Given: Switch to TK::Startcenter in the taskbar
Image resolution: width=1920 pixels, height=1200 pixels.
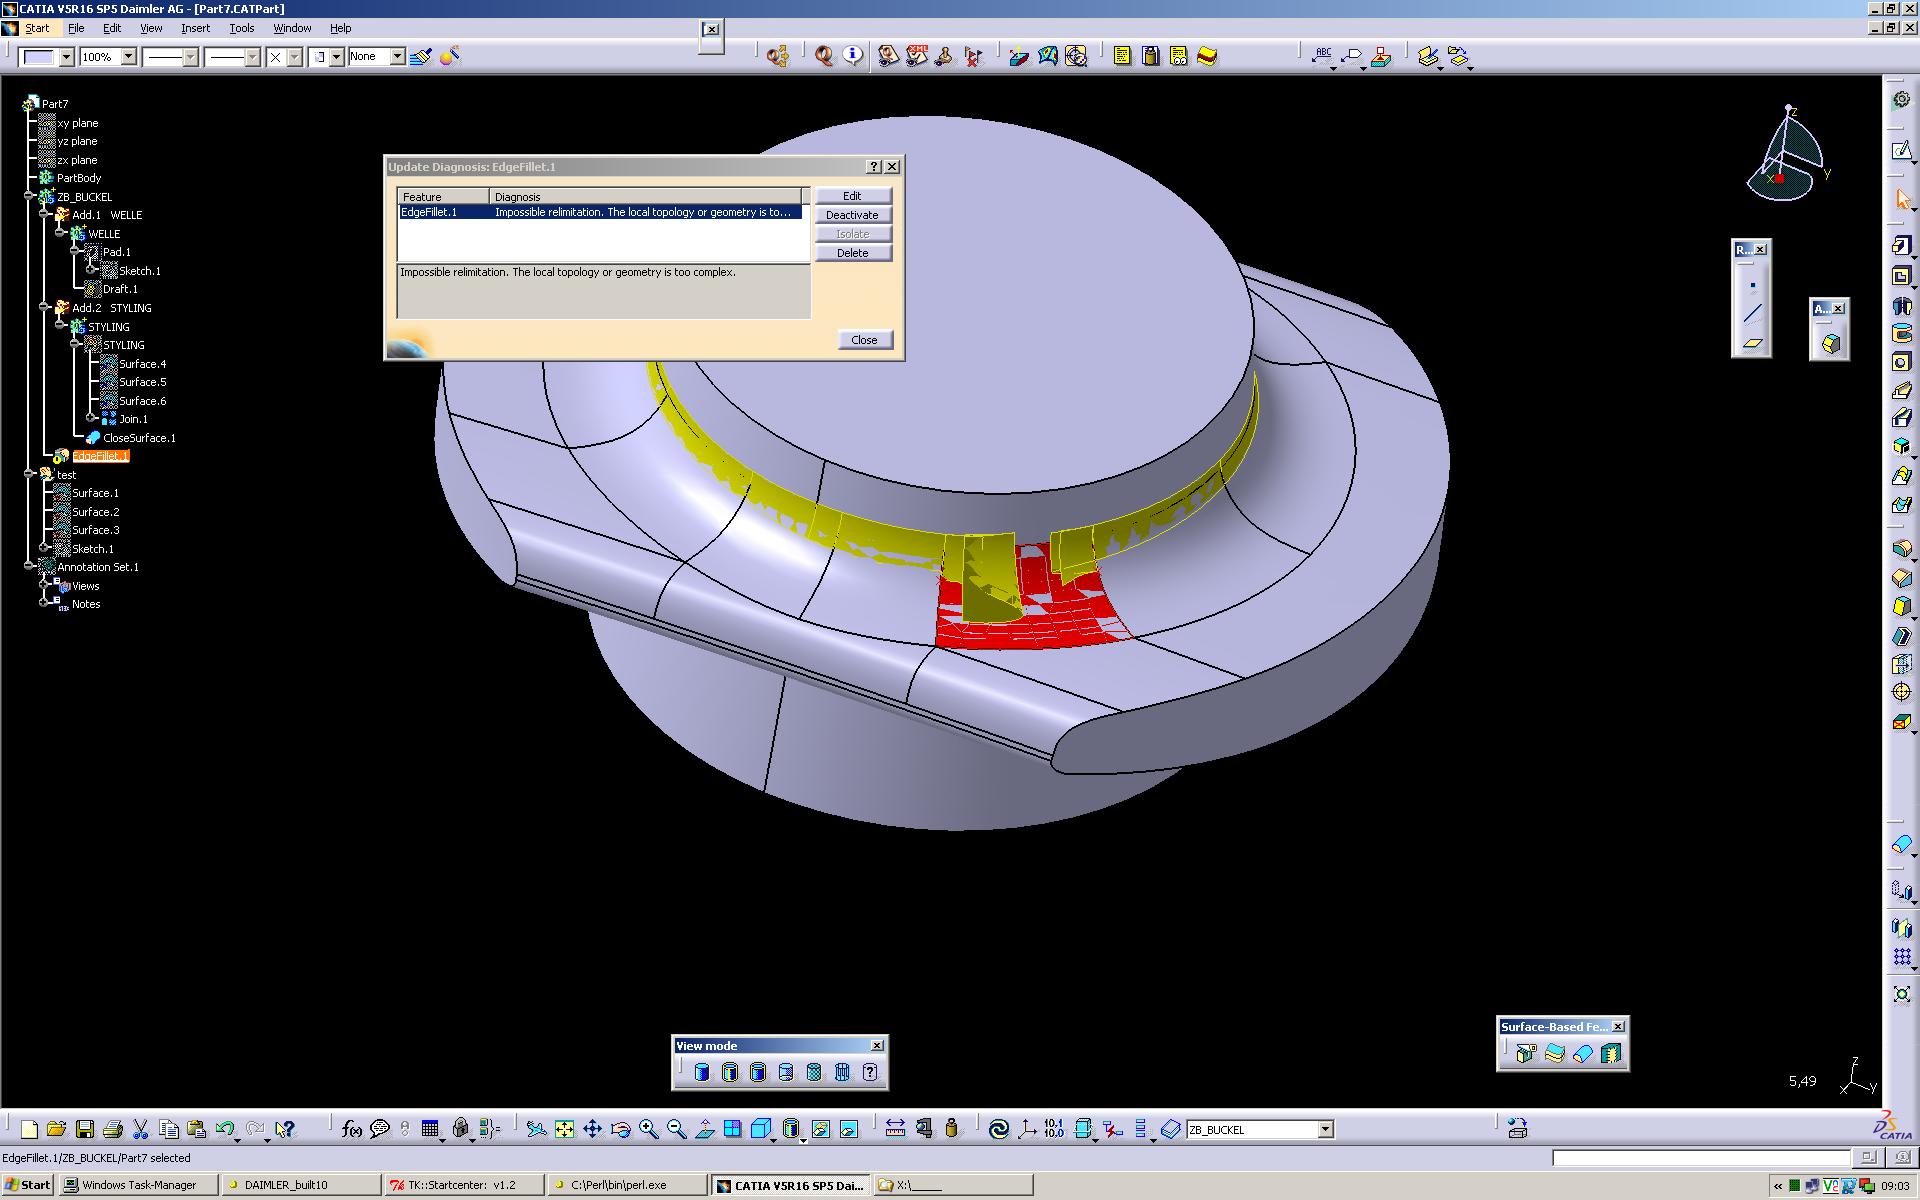Looking at the screenshot, I should coord(463,1185).
